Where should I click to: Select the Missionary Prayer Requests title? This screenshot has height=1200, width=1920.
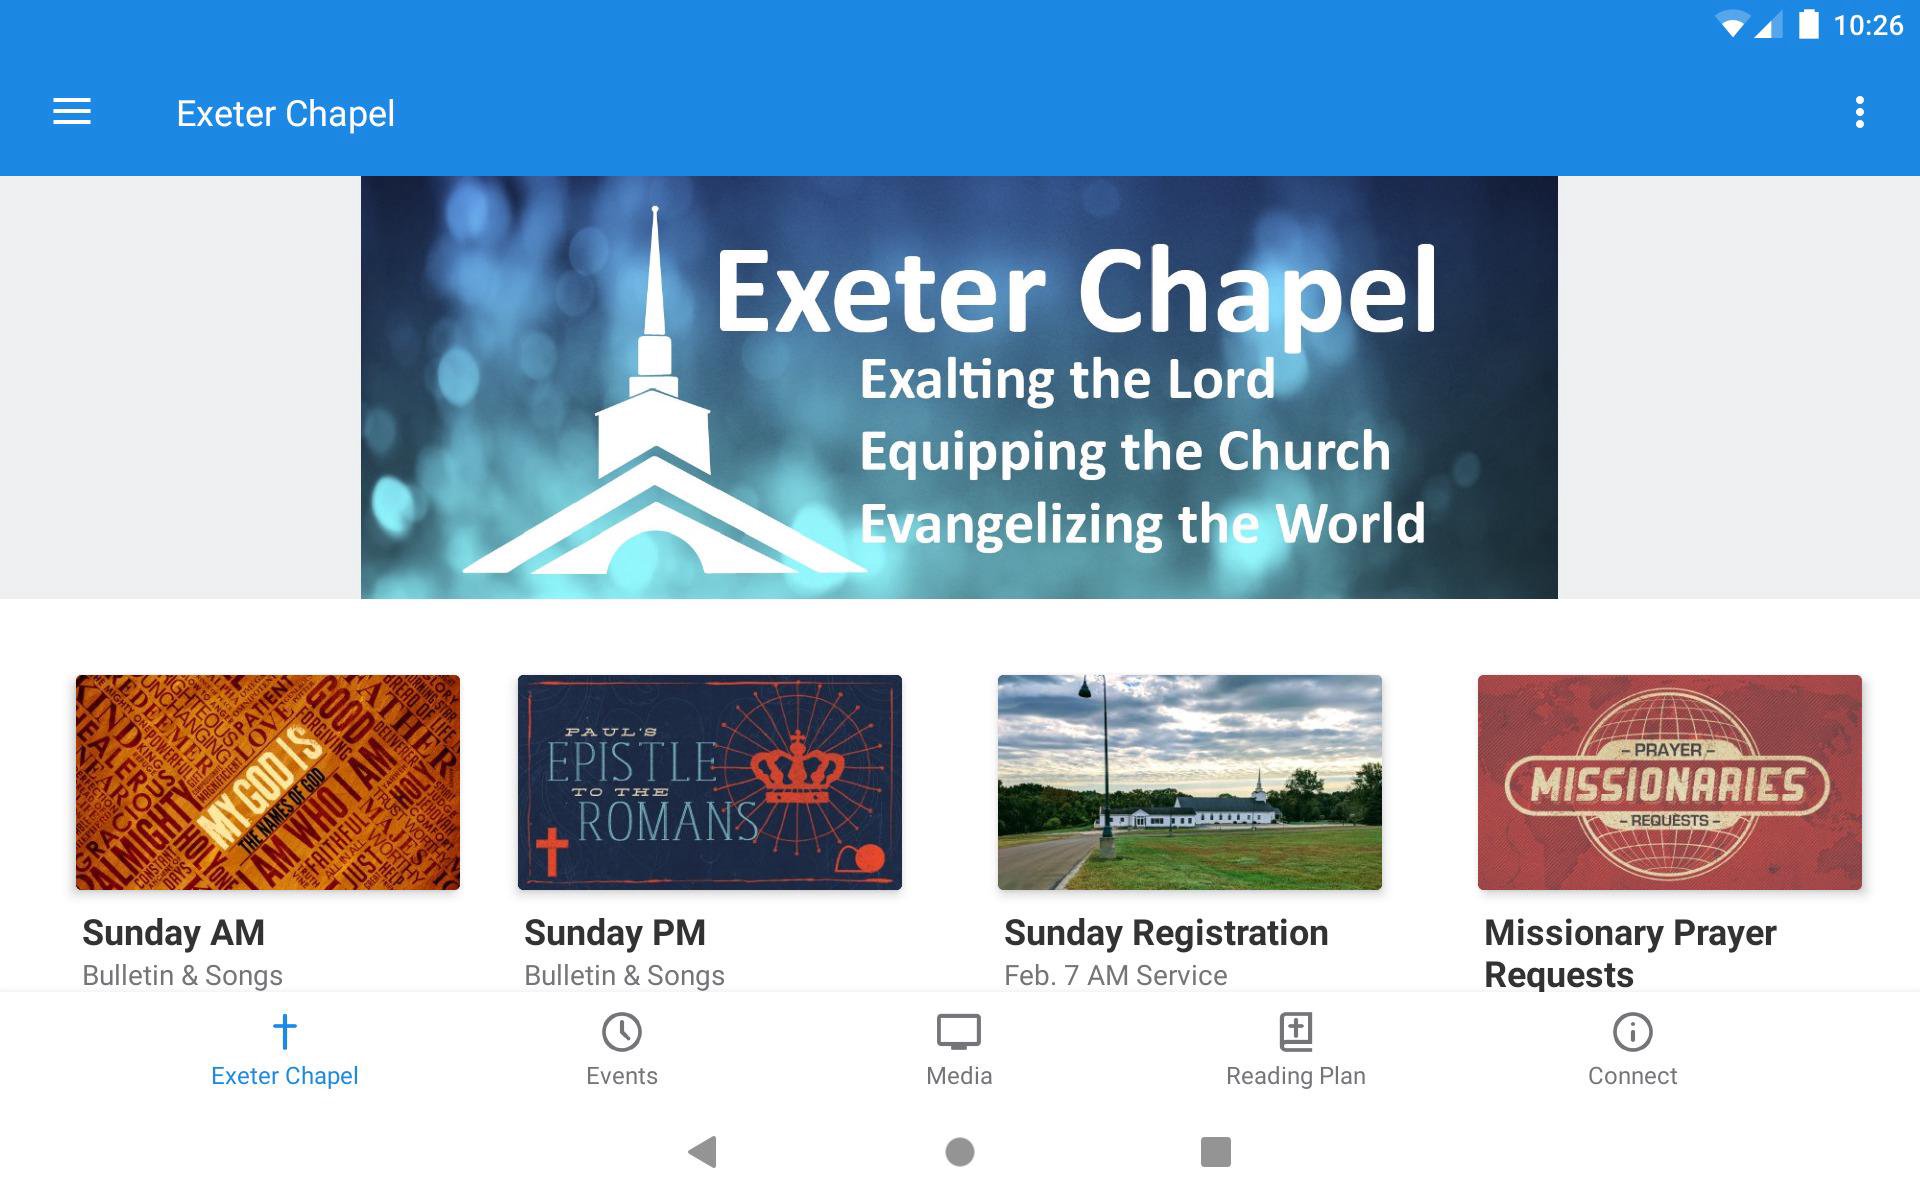tap(1629, 953)
